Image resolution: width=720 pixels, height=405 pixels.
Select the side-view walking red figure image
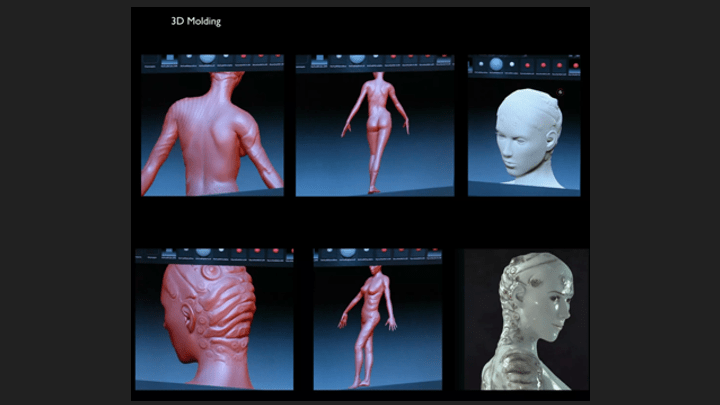click(376, 325)
